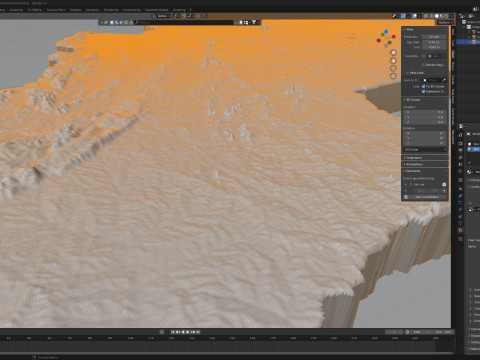Open the Scripting workspace tab
Viewport: 480px width, 360px height.
[179, 10]
